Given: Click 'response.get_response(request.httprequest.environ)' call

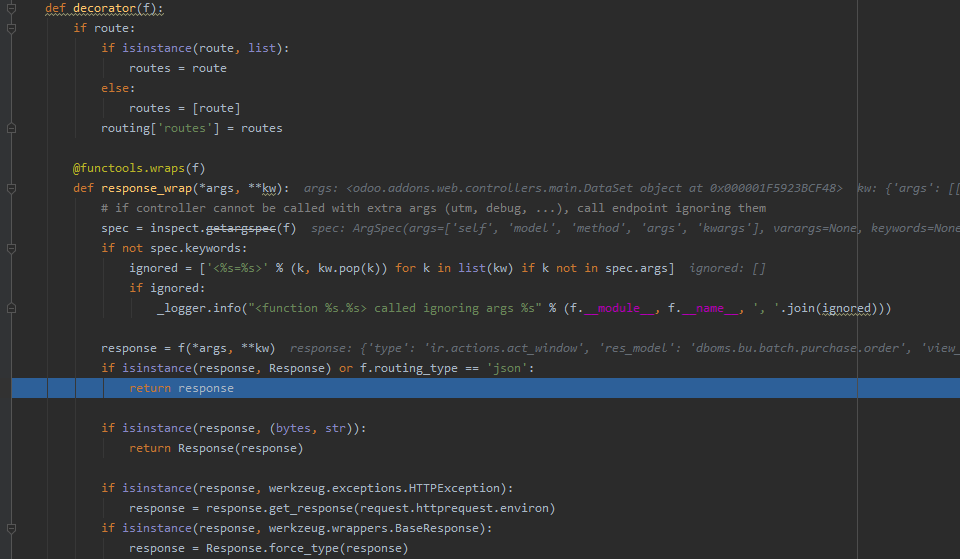Looking at the screenshot, I should 380,508.
